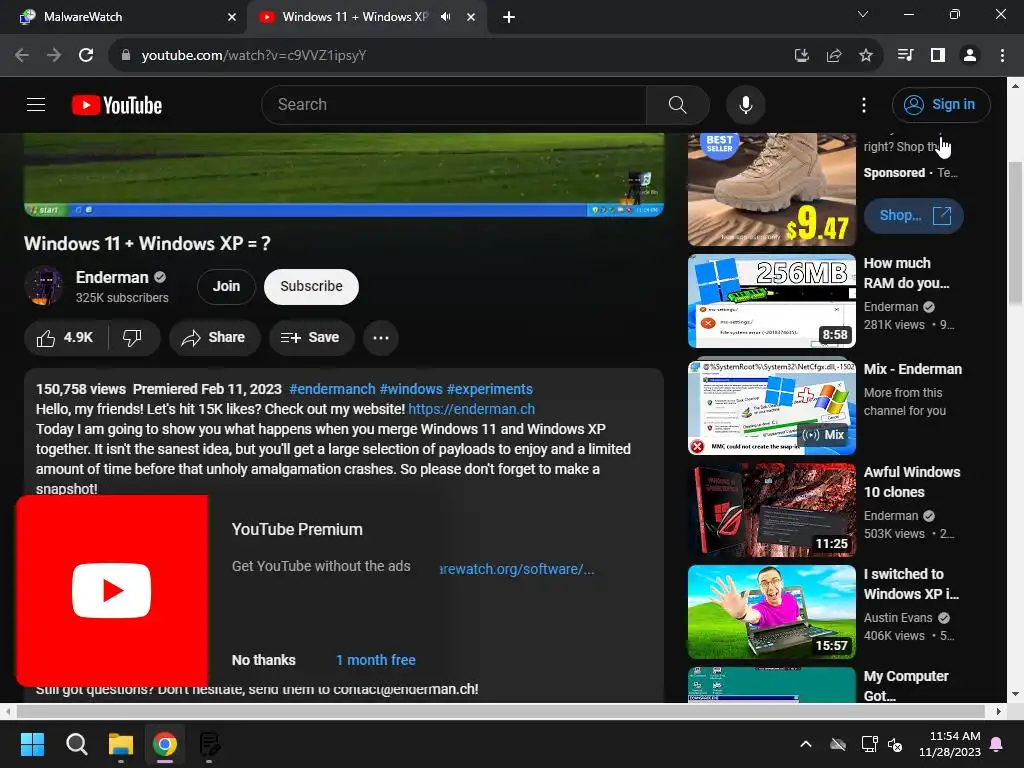This screenshot has width=1024, height=768.
Task: Click the vertical page scrollbar
Action: pyautogui.click(x=1016, y=232)
